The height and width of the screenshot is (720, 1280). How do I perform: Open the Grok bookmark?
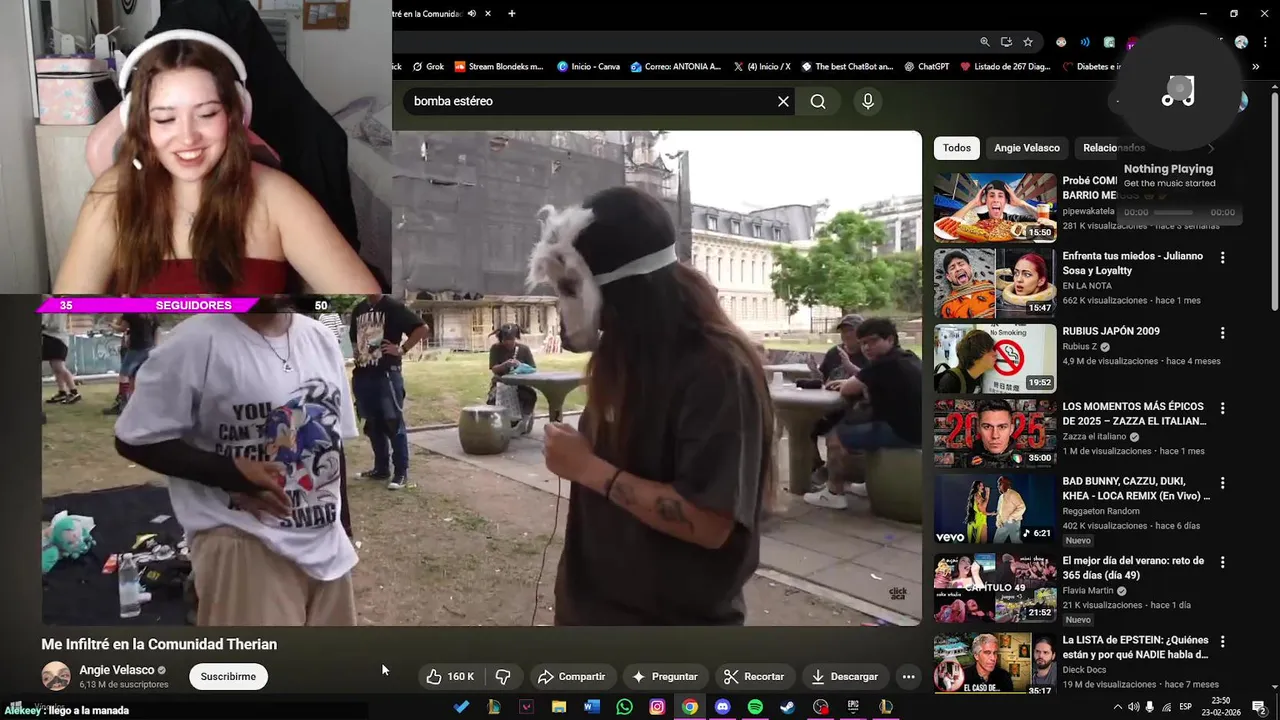[426, 67]
